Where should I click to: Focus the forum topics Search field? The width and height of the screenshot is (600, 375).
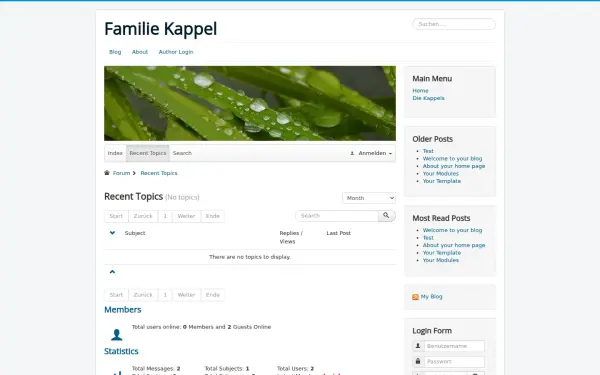coord(337,216)
